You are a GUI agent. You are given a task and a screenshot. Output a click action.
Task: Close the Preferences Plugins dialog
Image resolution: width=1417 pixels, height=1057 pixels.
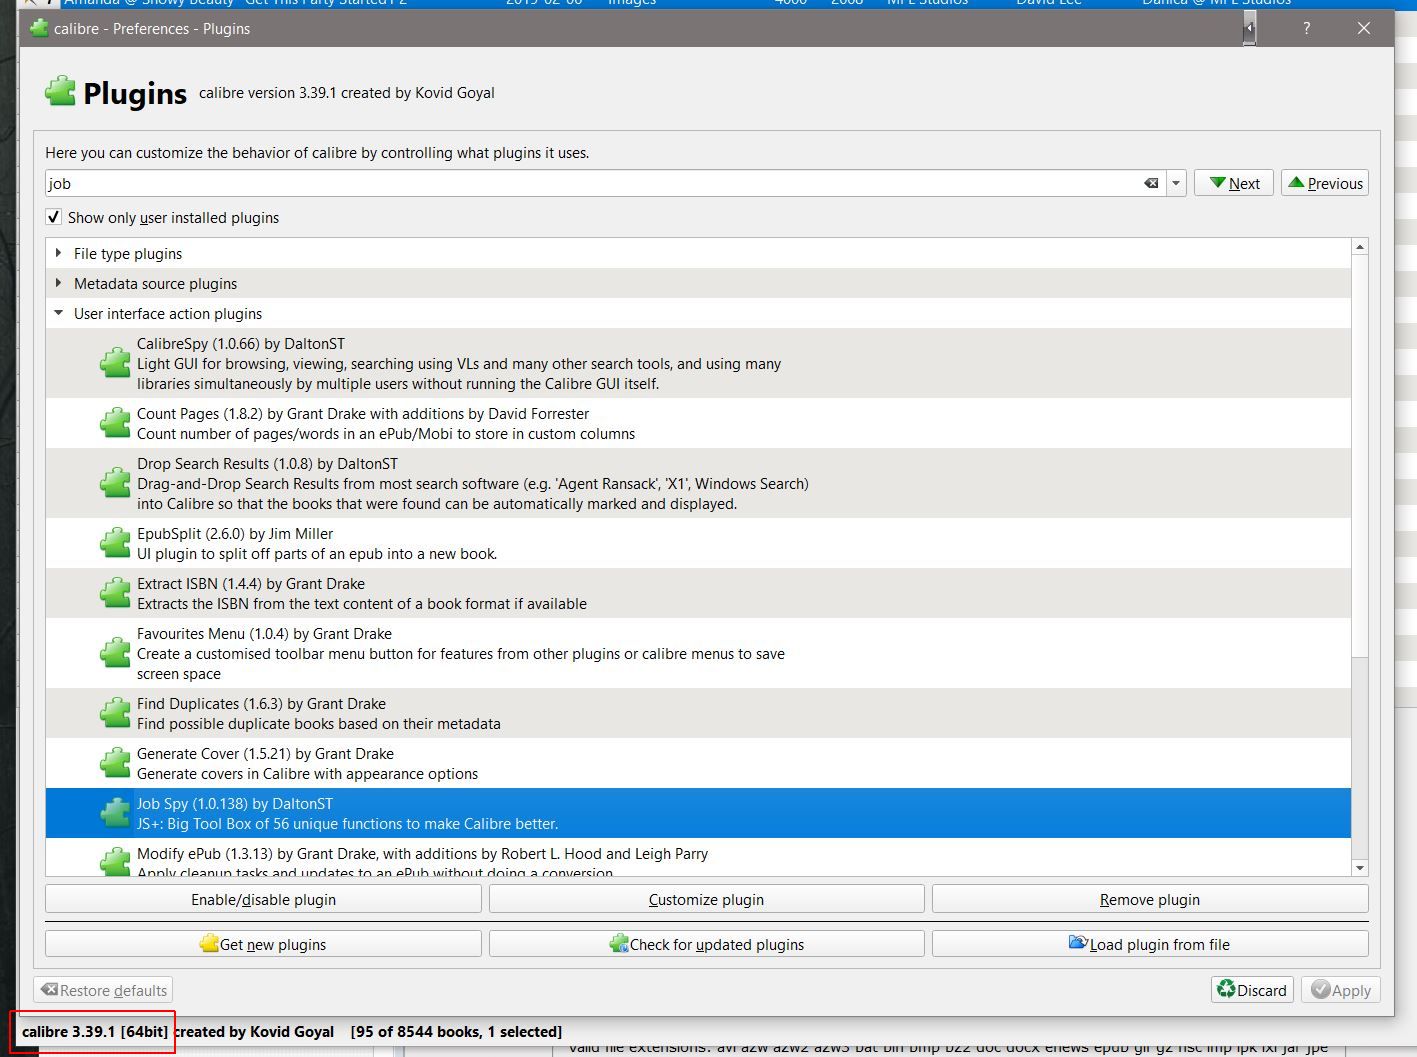pyautogui.click(x=1363, y=28)
